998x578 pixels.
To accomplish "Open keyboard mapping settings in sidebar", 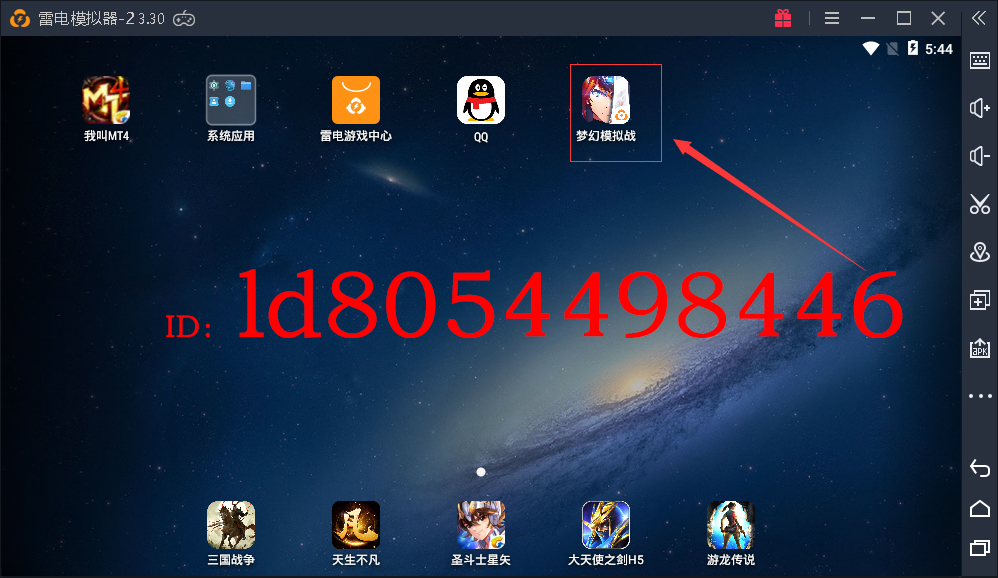I will pyautogui.click(x=980, y=61).
